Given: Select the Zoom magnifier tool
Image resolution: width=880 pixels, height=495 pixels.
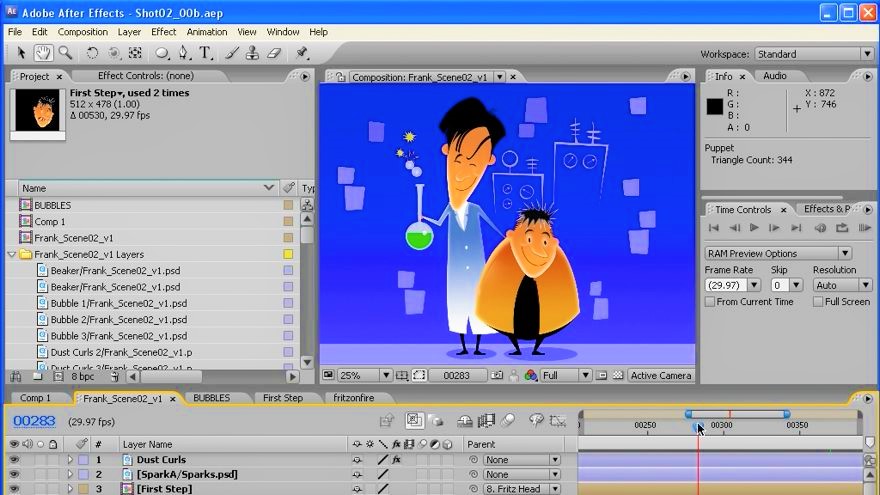Looking at the screenshot, I should pyautogui.click(x=66, y=53).
